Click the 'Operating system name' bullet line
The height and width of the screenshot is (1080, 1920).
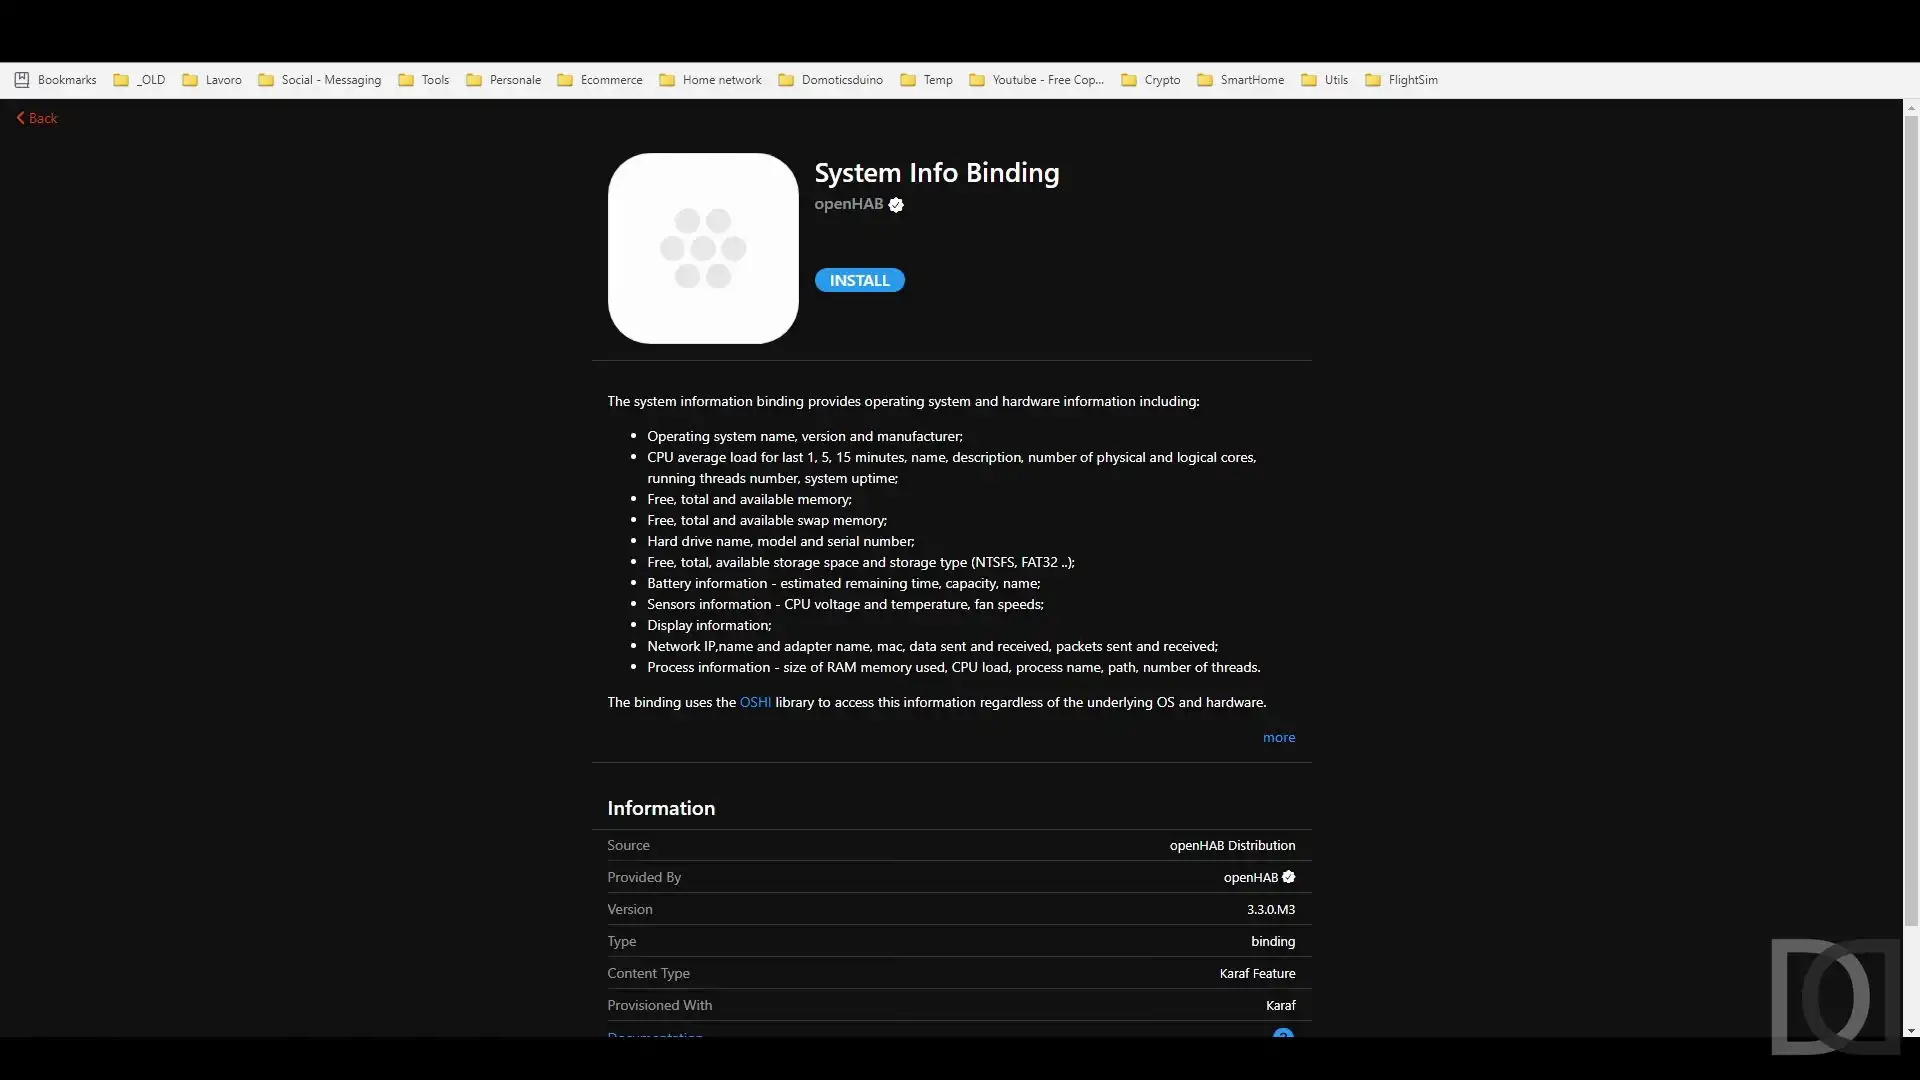pyautogui.click(x=805, y=436)
